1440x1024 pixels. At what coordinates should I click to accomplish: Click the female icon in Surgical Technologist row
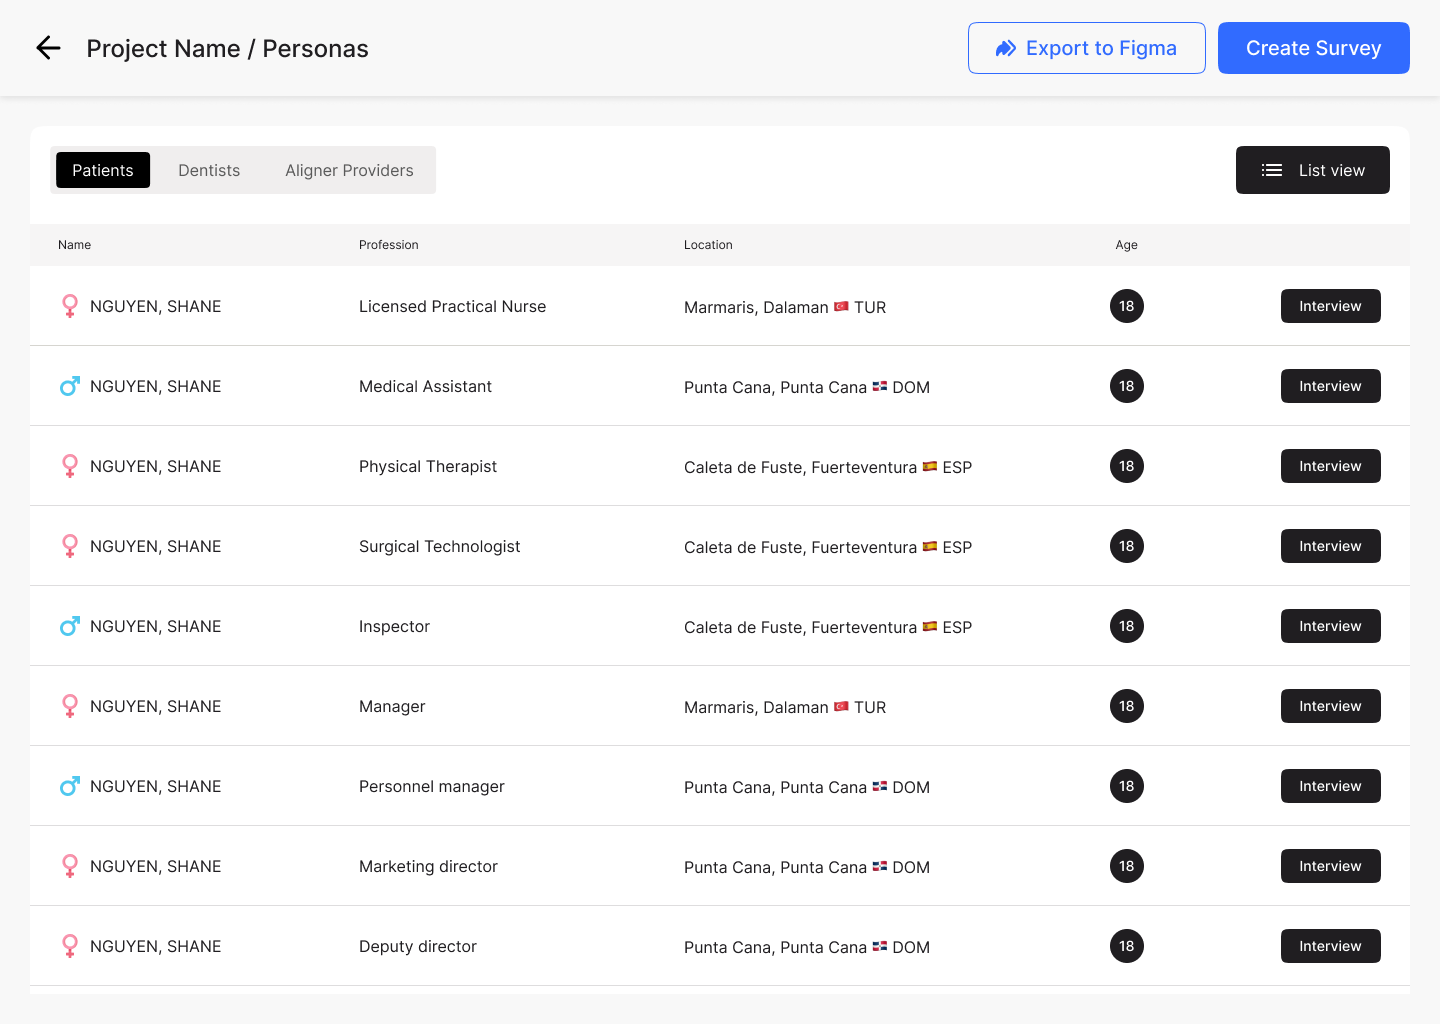click(x=70, y=546)
